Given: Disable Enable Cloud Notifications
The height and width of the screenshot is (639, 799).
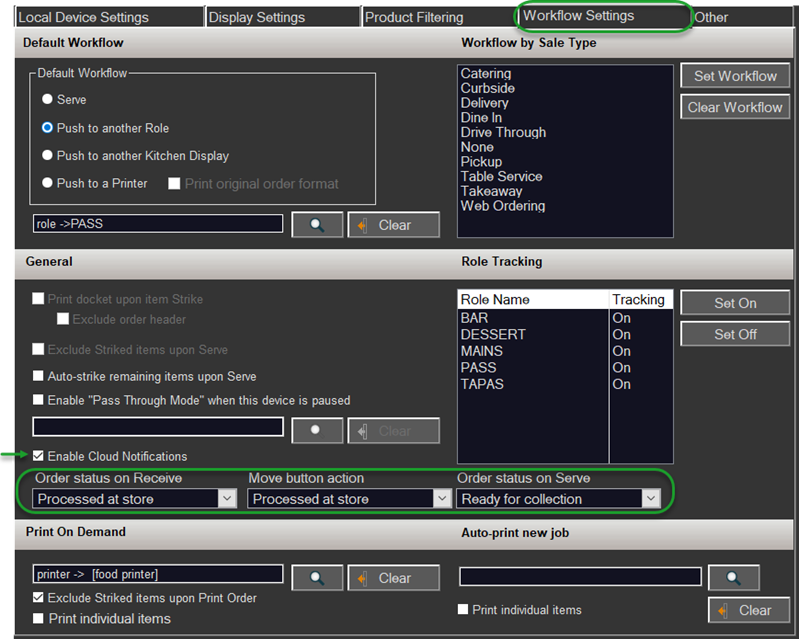Looking at the screenshot, I should [38, 456].
